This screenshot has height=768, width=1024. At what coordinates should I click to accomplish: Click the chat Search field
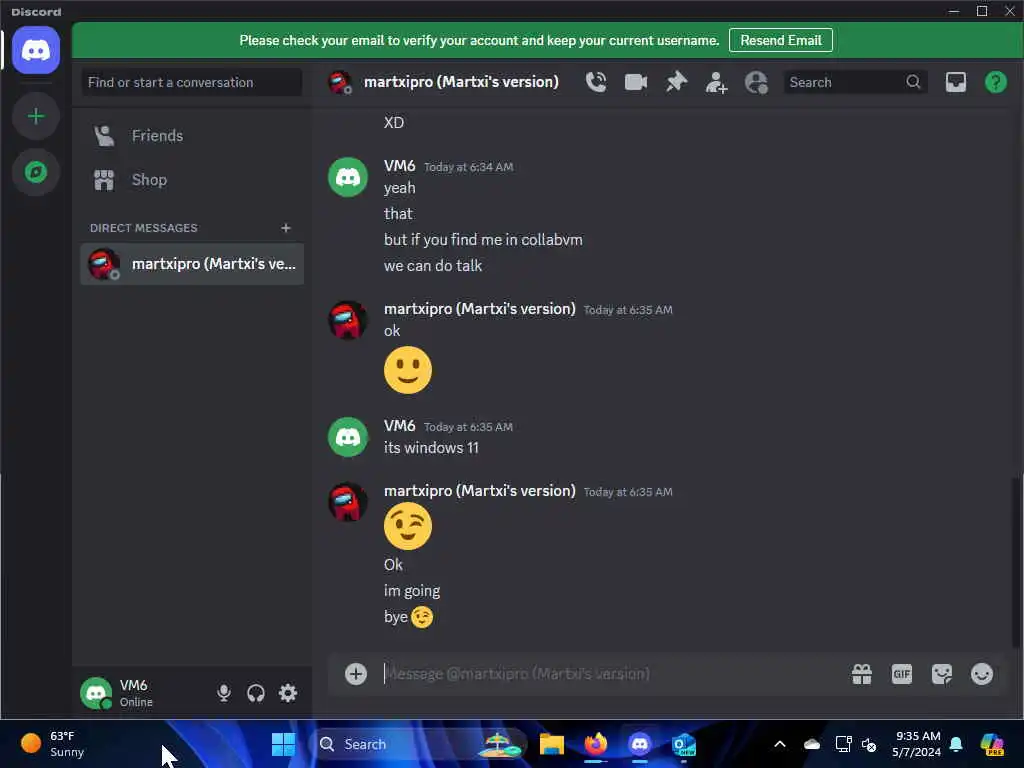point(854,82)
